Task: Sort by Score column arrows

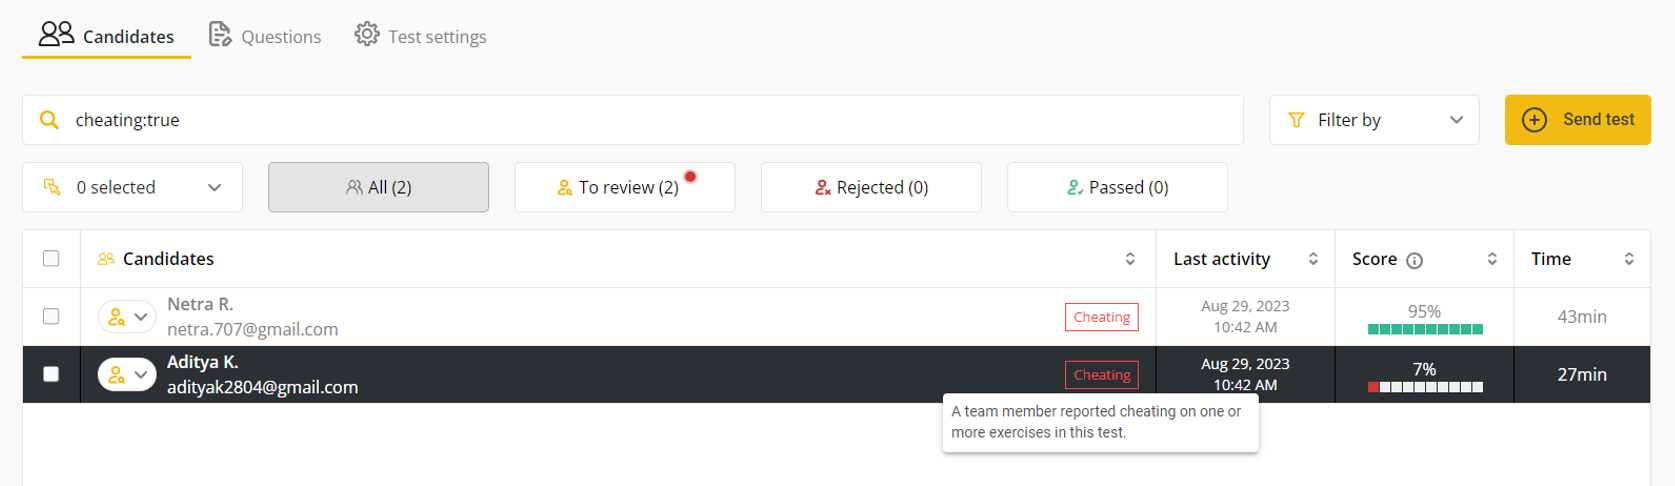Action: tap(1492, 259)
